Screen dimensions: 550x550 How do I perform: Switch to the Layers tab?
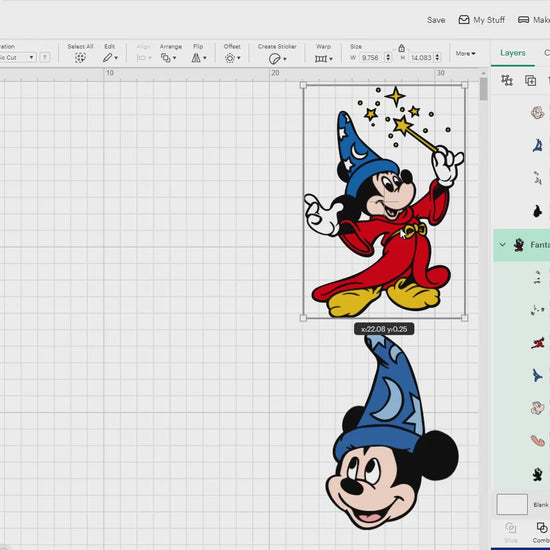click(512, 53)
